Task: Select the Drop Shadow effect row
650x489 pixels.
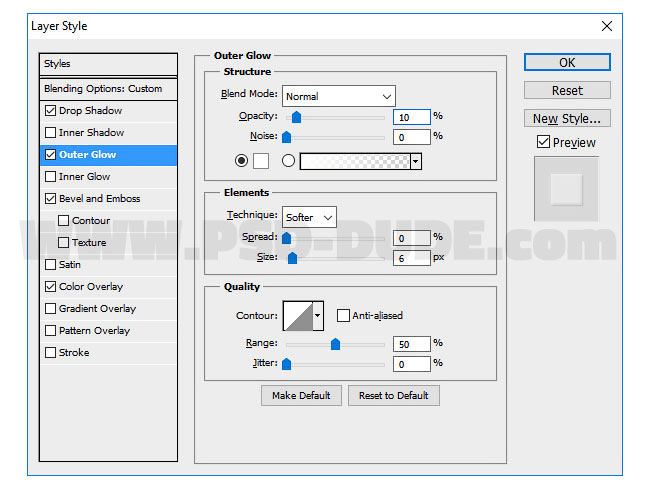Action: (109, 111)
